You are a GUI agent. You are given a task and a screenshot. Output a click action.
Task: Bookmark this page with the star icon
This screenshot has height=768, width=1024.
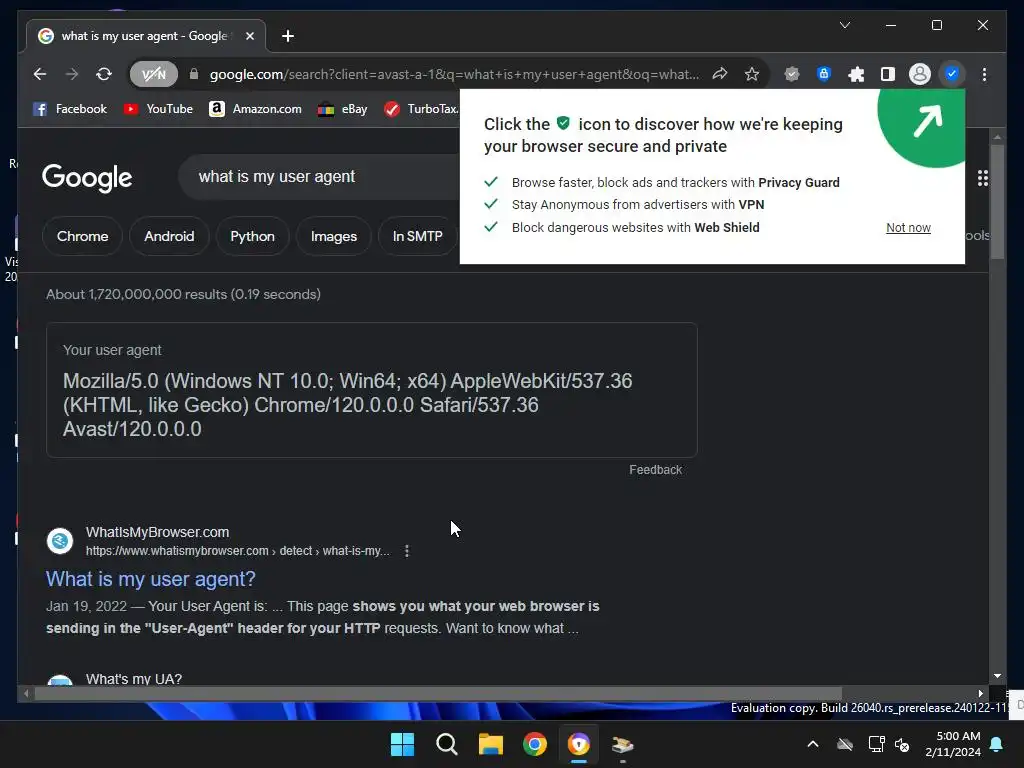coord(752,74)
